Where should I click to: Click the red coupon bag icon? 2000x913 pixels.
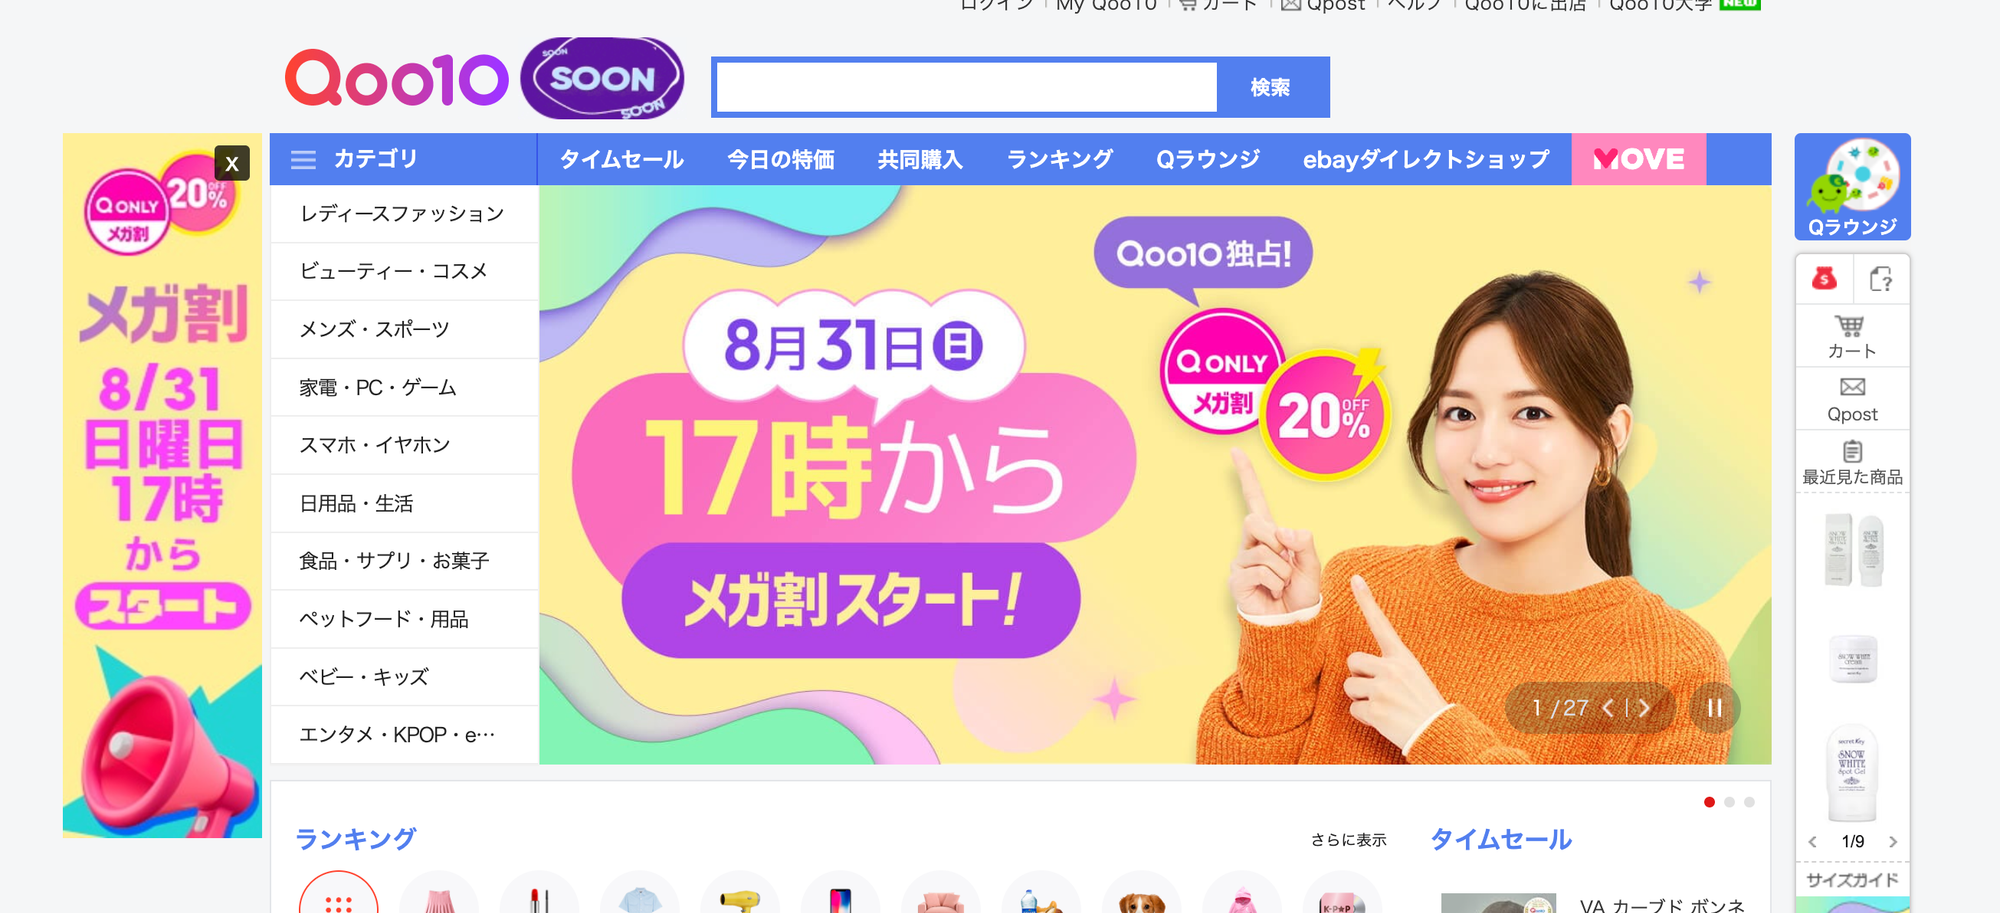point(1824,278)
